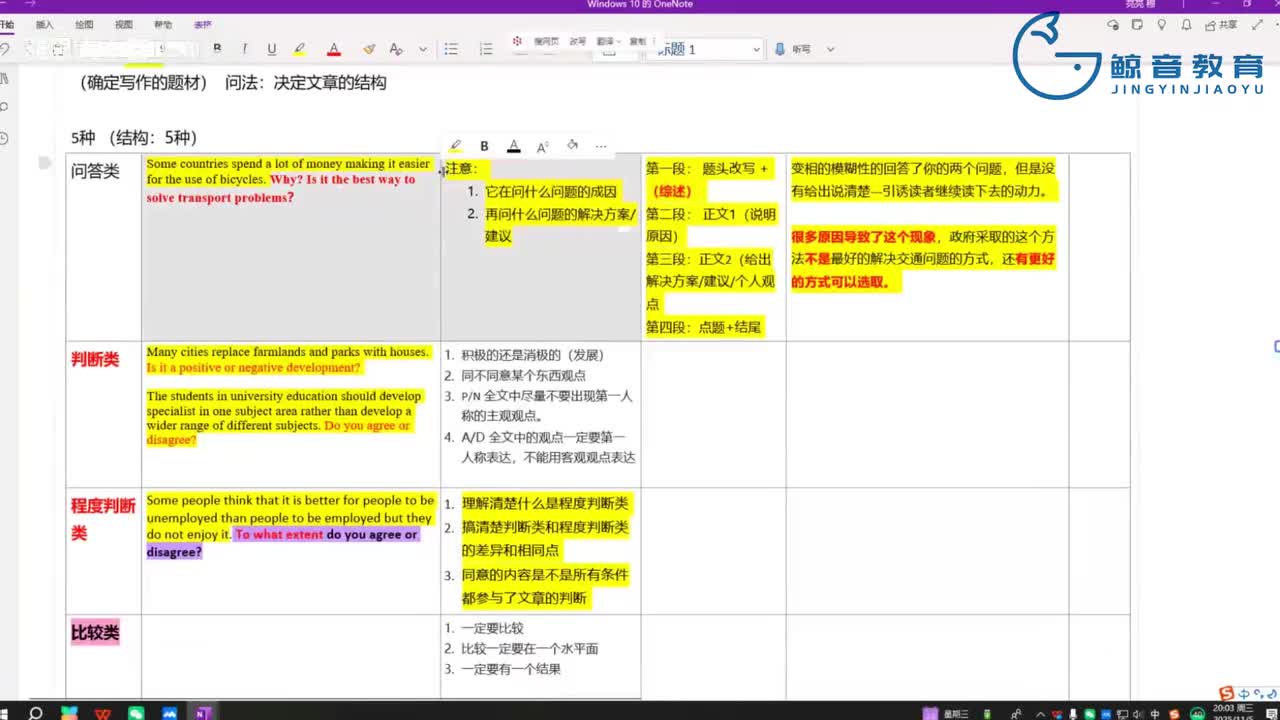Open the sticky notes feed icon
1280x720 pixels.
(1137, 25)
